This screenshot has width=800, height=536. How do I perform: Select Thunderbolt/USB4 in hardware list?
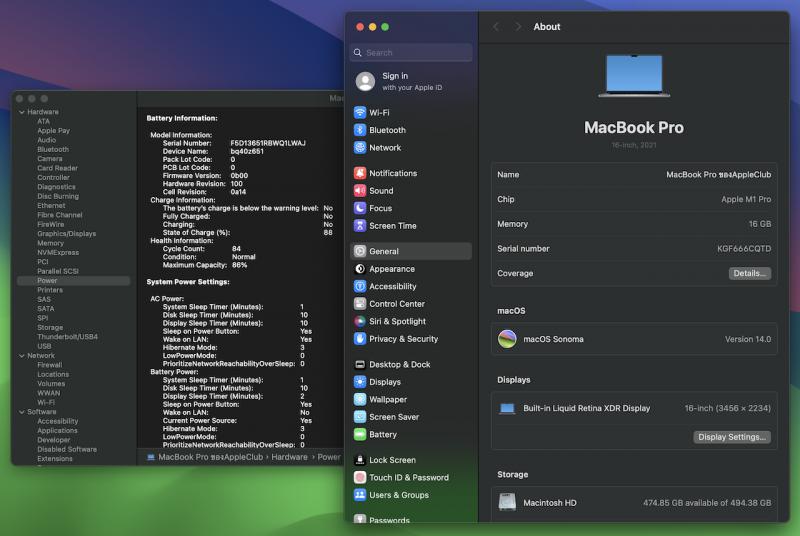pyautogui.click(x=67, y=337)
